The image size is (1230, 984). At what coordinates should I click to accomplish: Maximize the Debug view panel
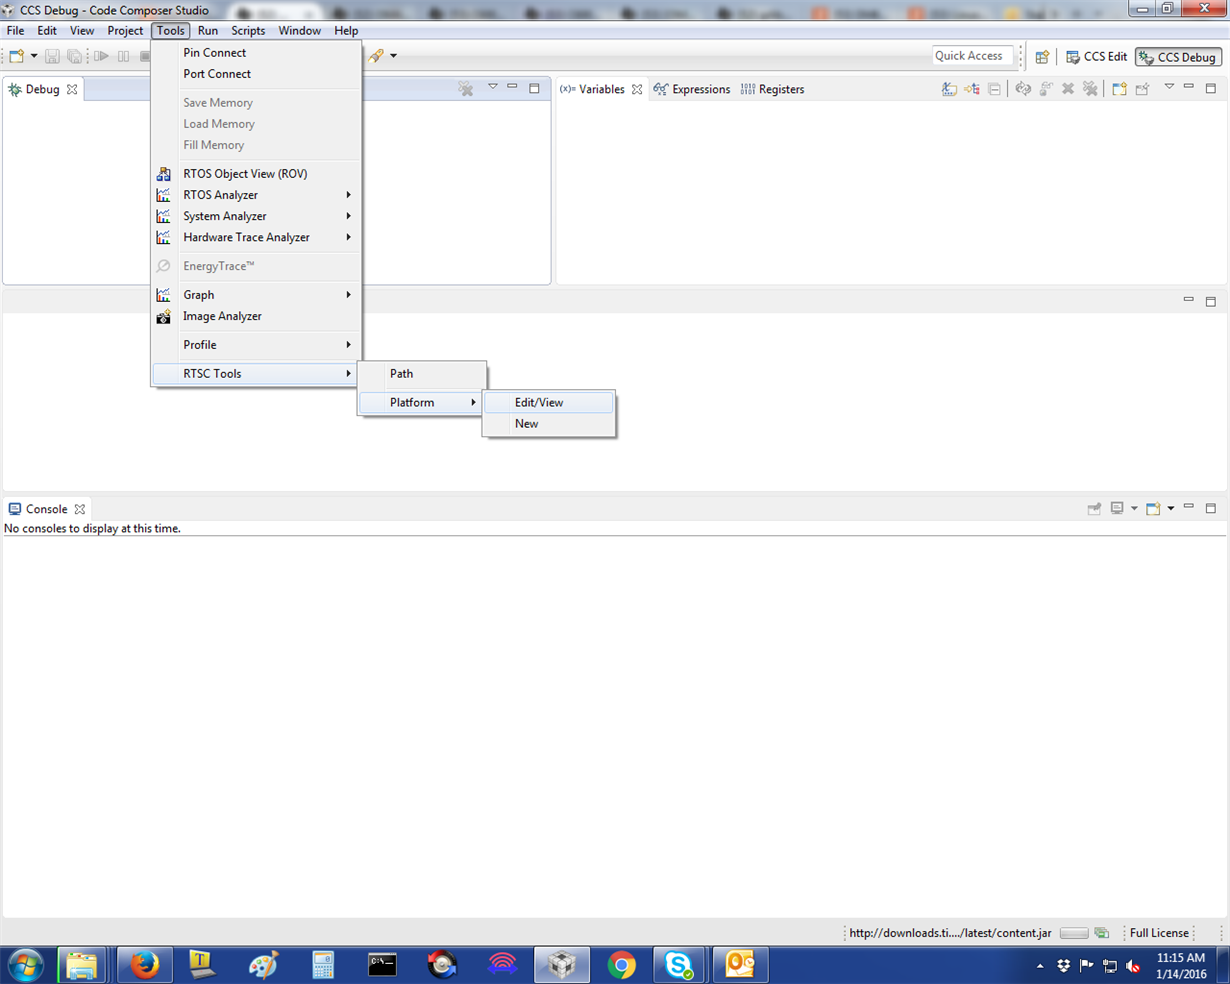point(534,88)
